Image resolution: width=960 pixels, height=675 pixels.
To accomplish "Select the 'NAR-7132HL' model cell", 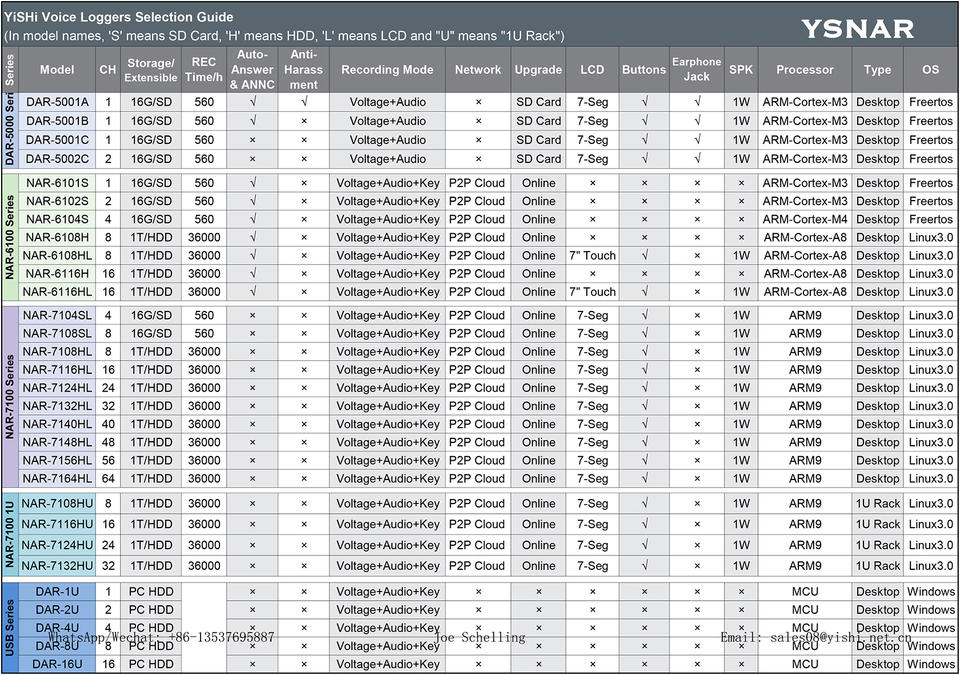I will (x=57, y=406).
